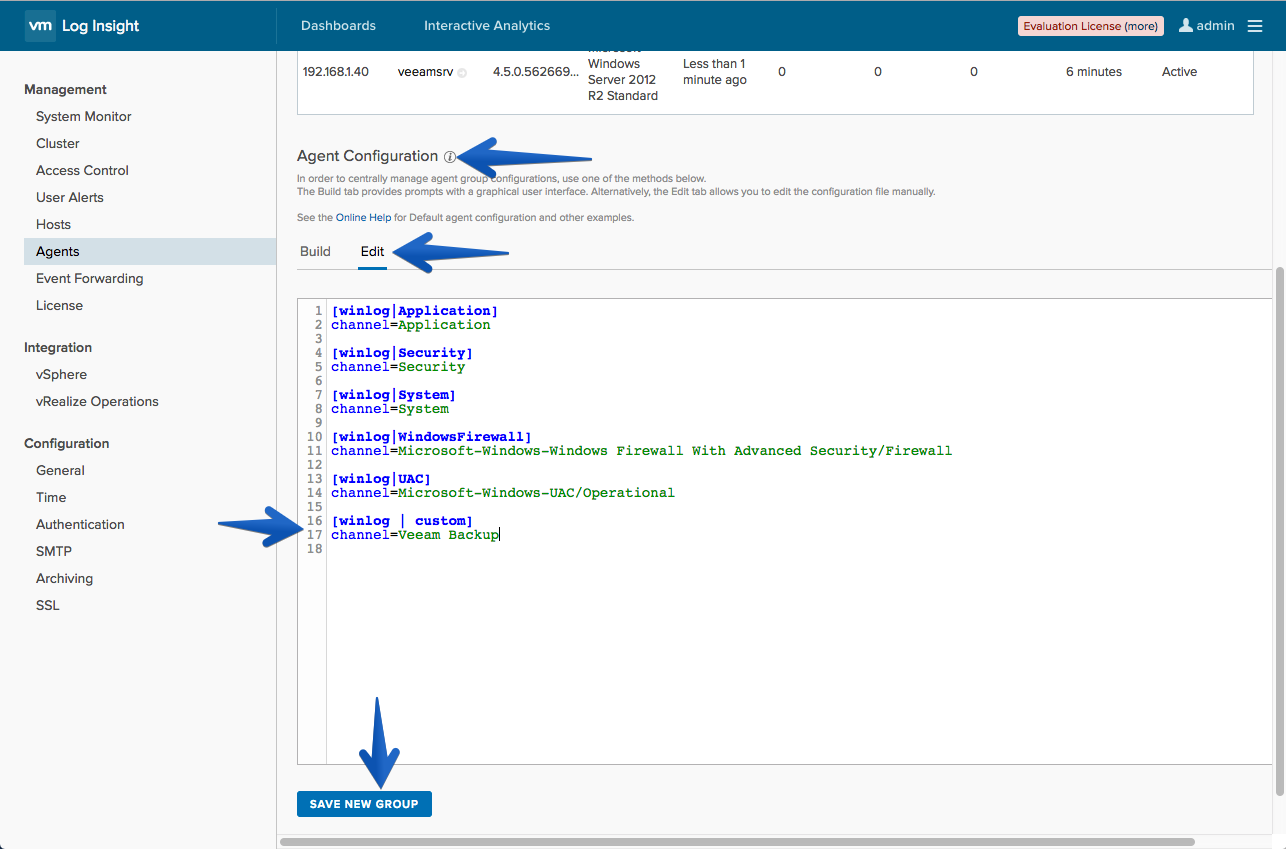1286x849 pixels.
Task: Click the channel=Veeam Backup line
Action: 415,535
